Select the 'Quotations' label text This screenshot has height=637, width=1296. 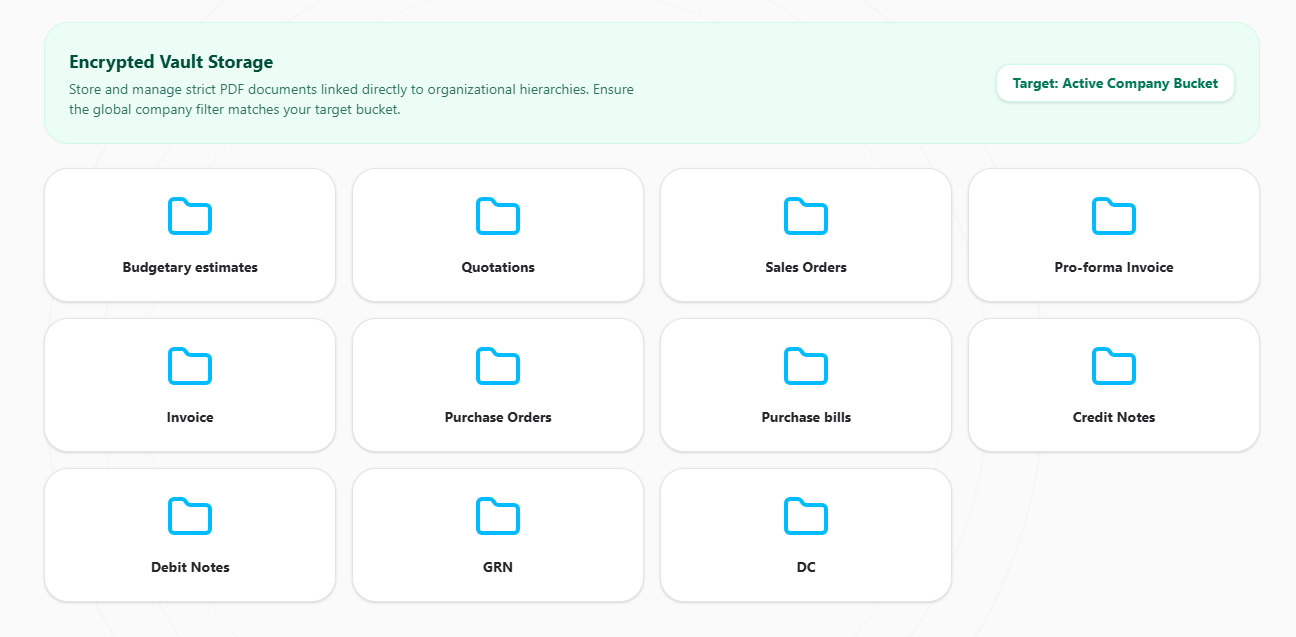498,267
